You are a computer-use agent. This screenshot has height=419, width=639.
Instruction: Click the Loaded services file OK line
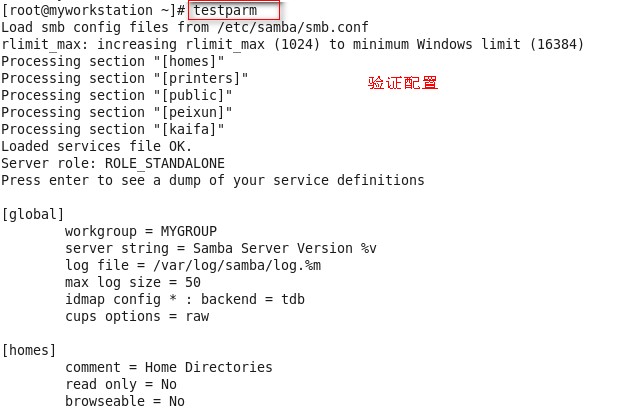click(96, 146)
